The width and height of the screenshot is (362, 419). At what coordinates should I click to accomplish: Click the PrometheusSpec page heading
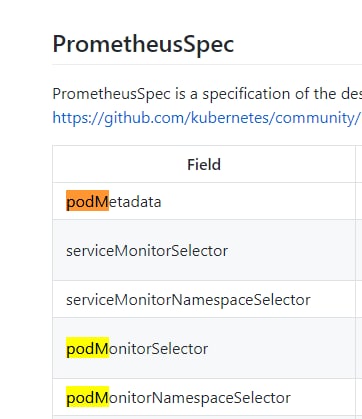(143, 44)
